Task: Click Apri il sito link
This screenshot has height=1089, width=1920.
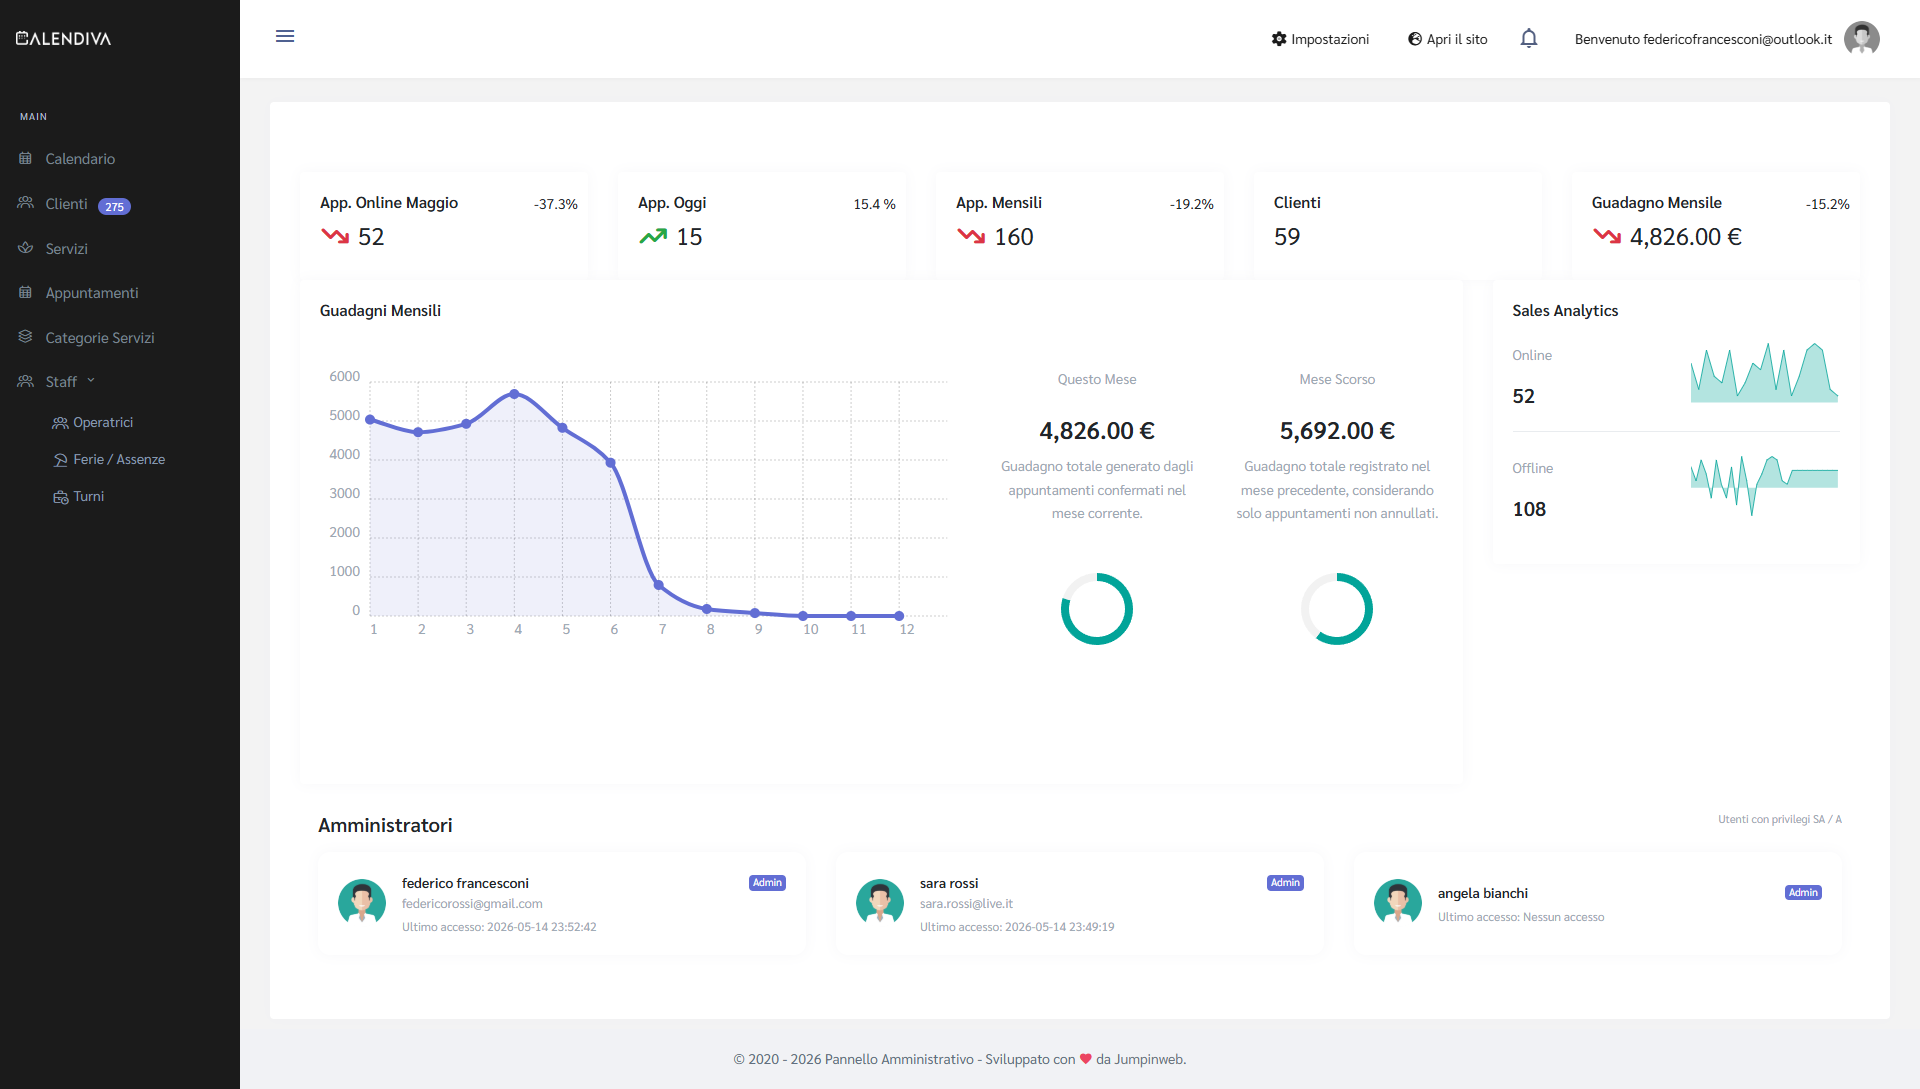Action: [1457, 39]
